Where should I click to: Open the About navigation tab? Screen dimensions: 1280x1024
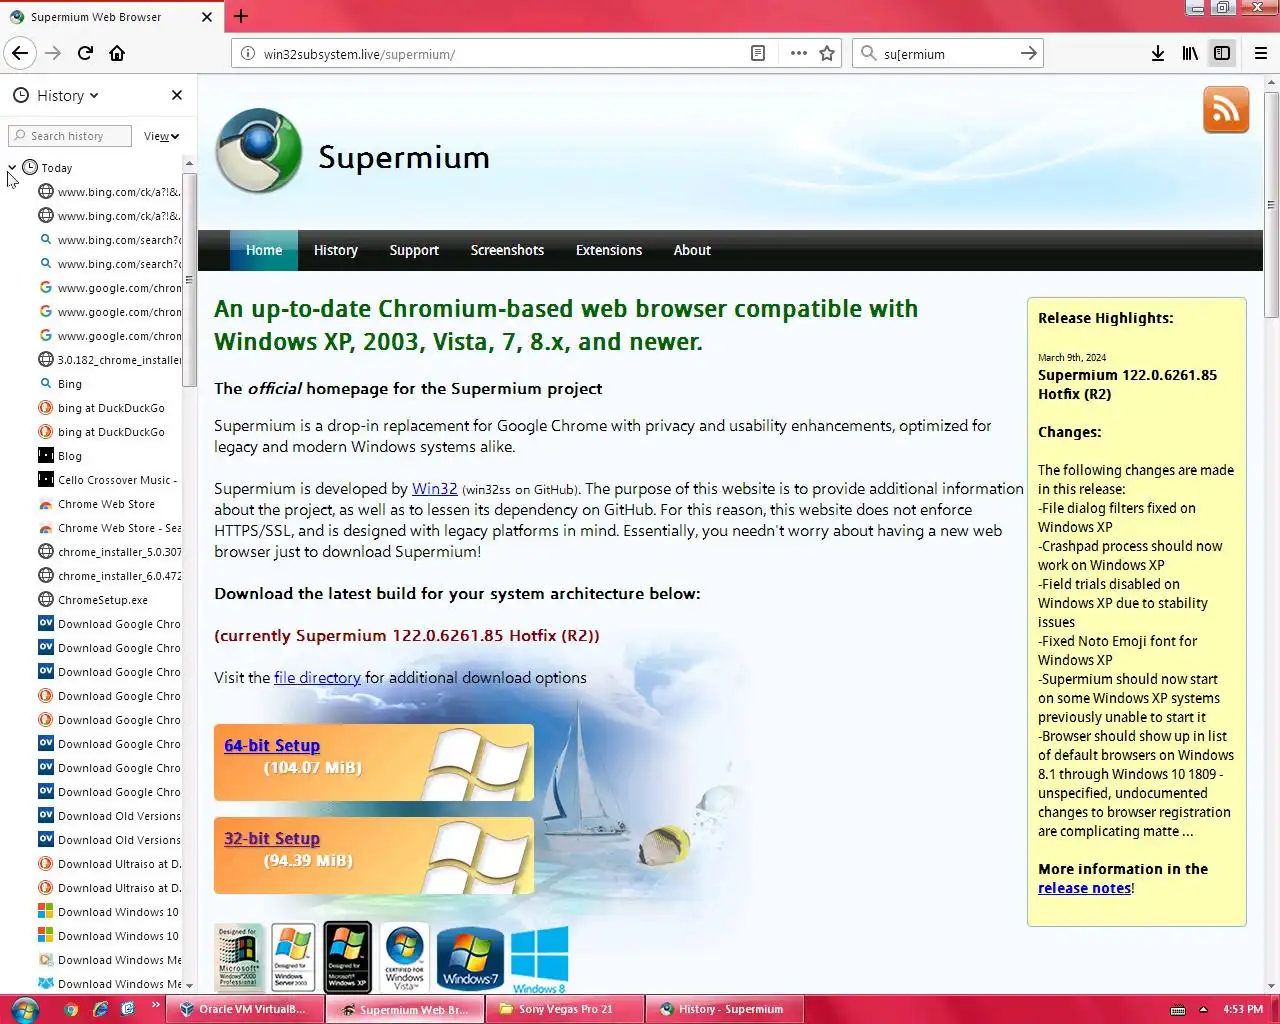click(692, 250)
